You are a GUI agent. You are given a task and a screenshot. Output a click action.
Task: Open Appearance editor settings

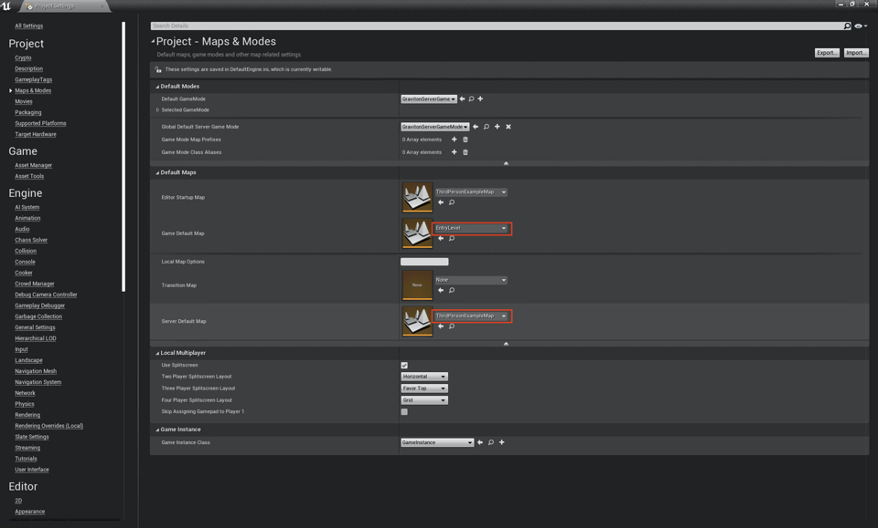click(30, 512)
